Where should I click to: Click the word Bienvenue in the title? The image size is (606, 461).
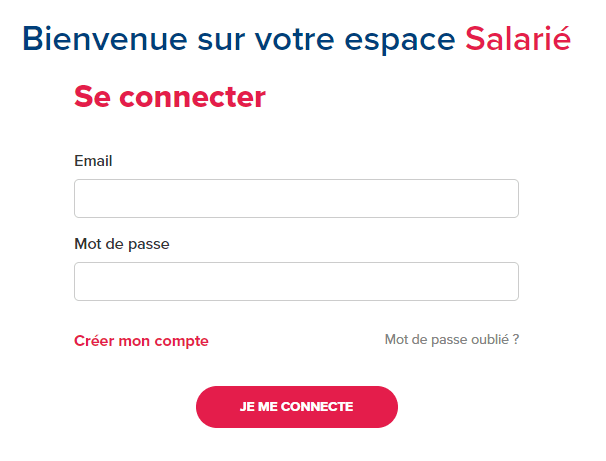pyautogui.click(x=104, y=38)
